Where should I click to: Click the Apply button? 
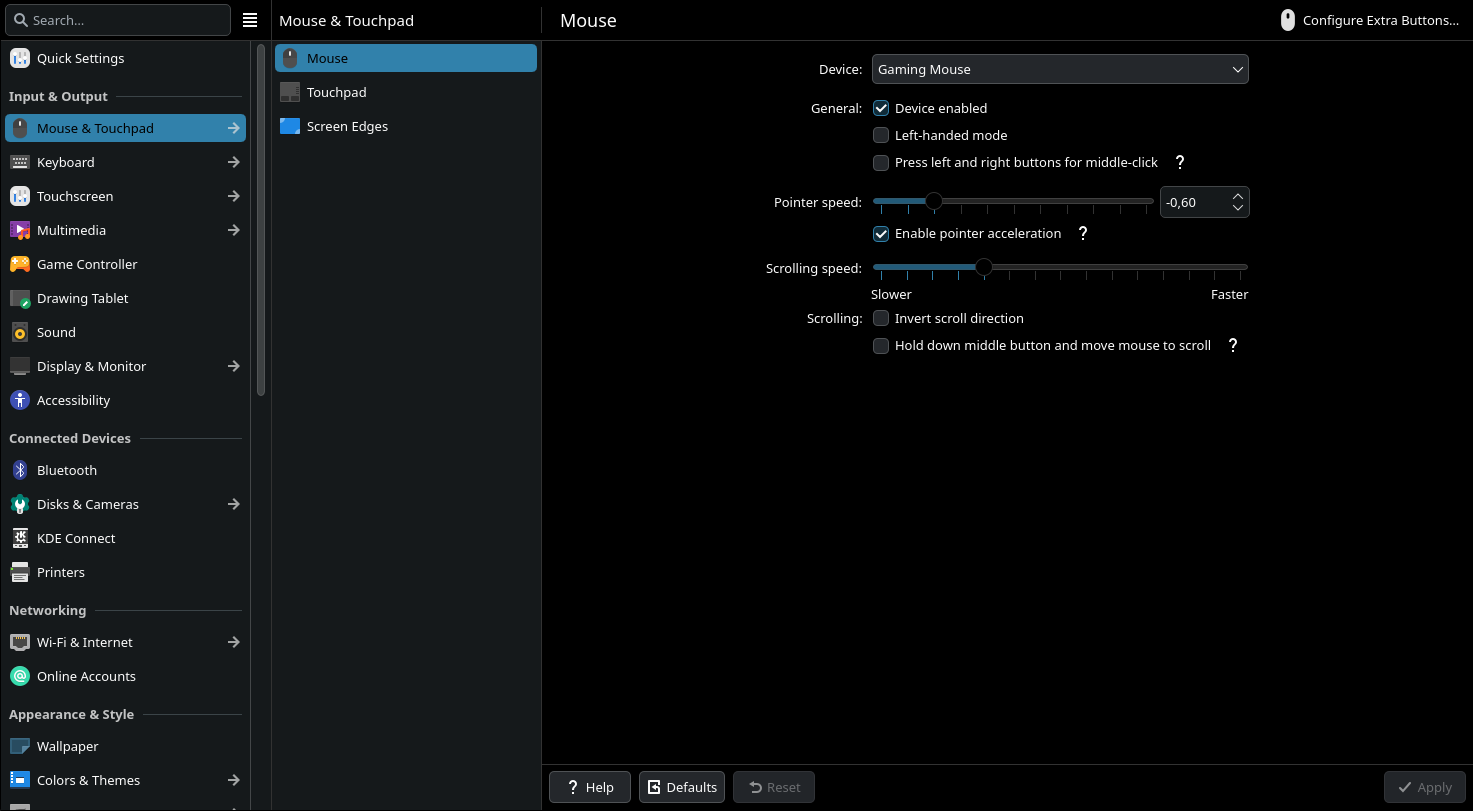click(1425, 787)
